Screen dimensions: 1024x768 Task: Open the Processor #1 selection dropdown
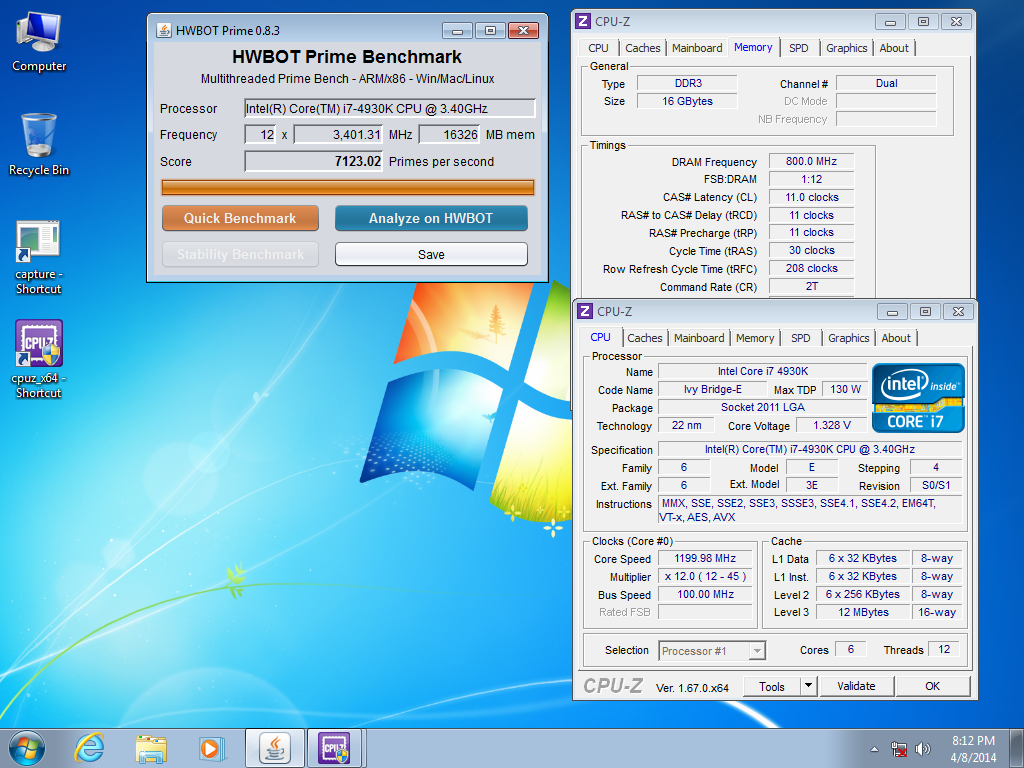click(712, 651)
